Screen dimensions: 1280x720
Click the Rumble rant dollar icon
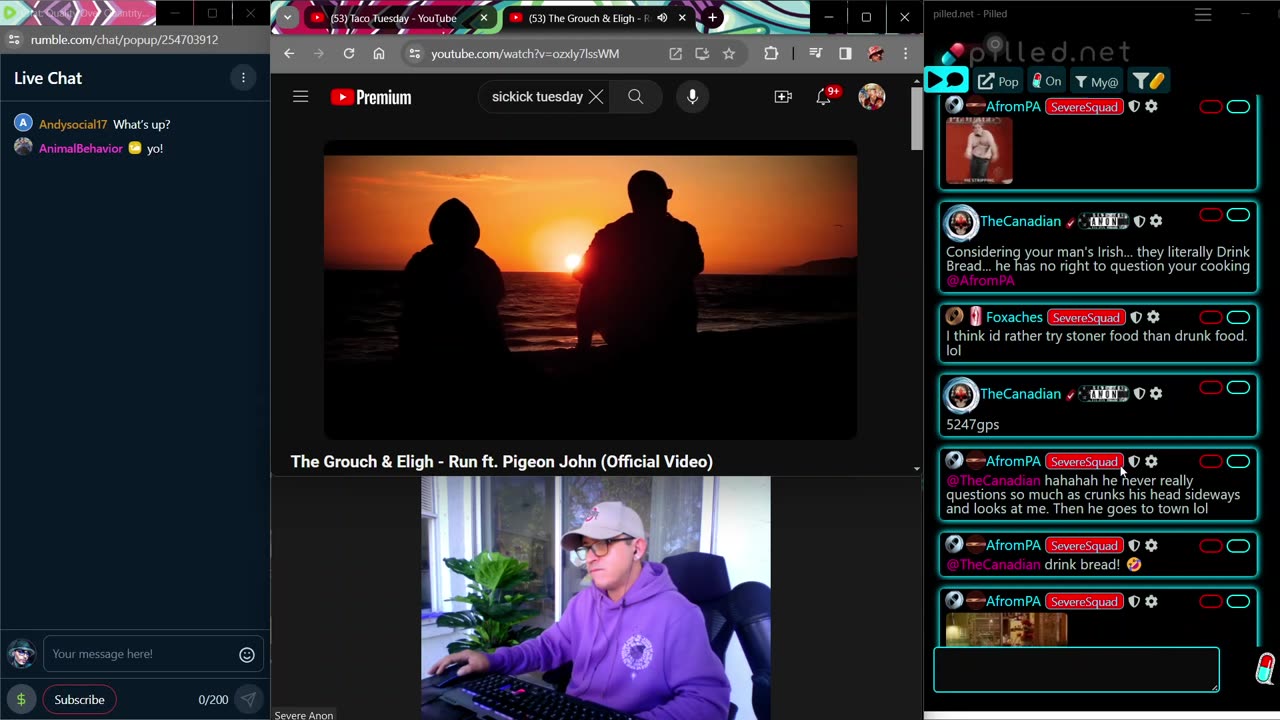21,700
